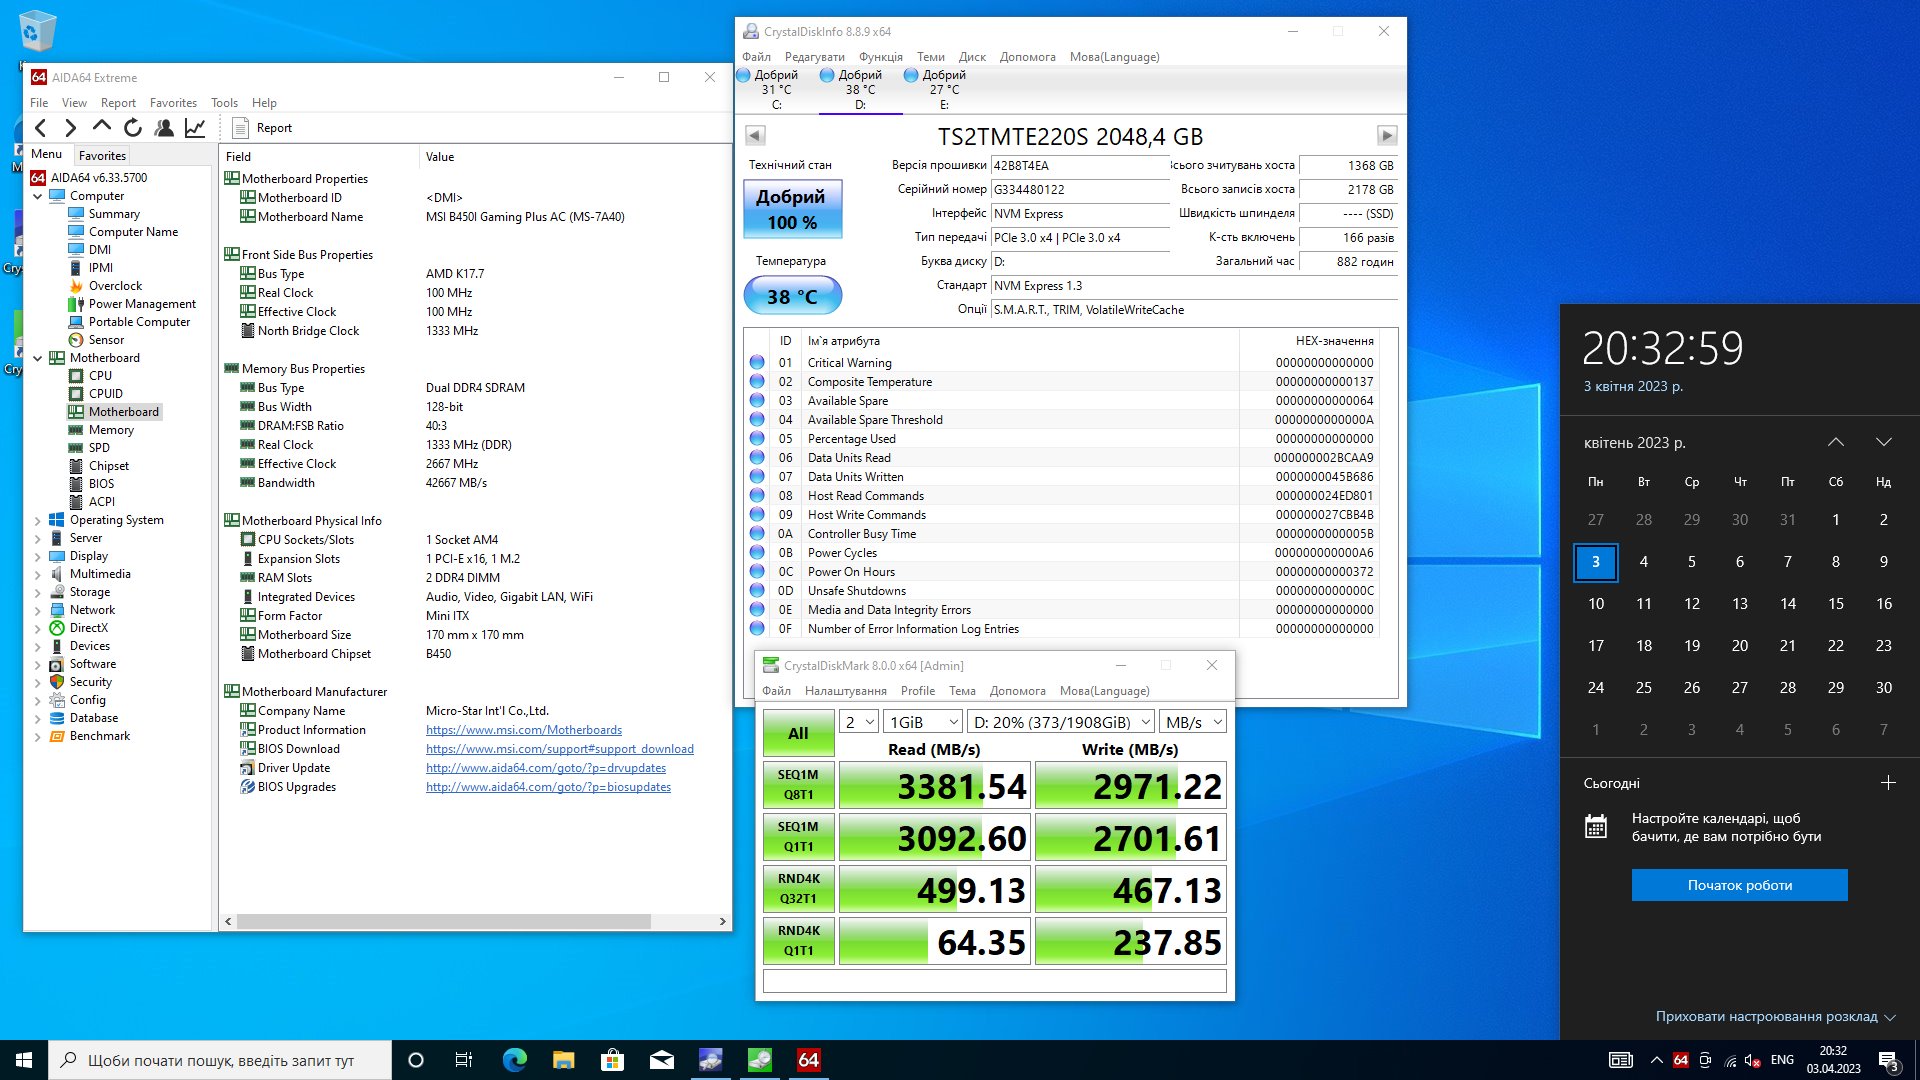The image size is (1920, 1080).
Task: Select the Sensor tree item
Action: [x=106, y=340]
